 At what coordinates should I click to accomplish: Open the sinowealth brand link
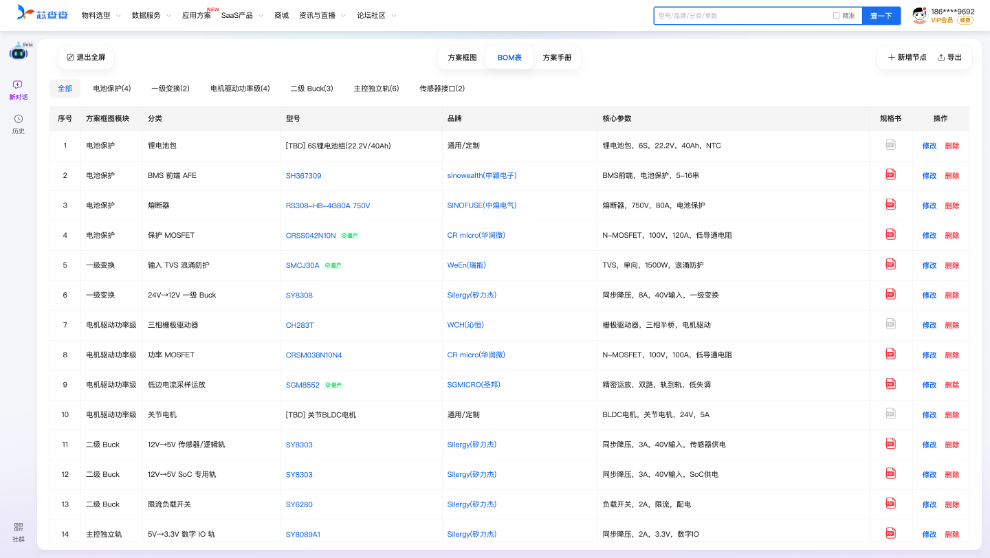click(x=482, y=175)
